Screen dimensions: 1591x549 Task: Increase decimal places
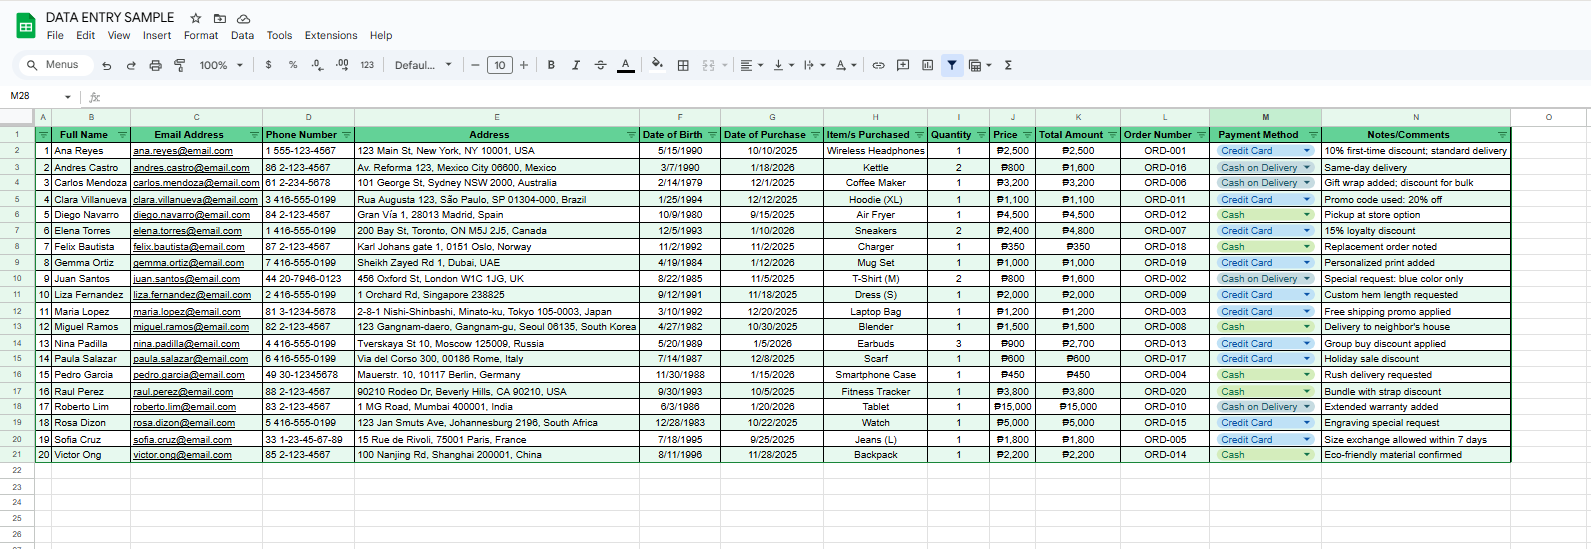(342, 65)
